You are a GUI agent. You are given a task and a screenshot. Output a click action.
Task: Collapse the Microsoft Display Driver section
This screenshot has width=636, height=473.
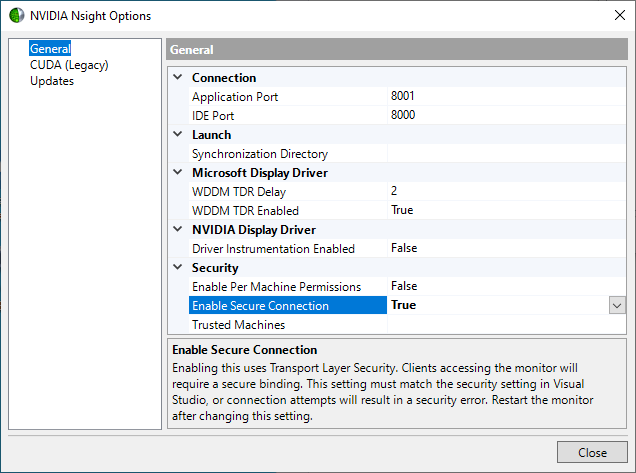pyautogui.click(x=178, y=172)
